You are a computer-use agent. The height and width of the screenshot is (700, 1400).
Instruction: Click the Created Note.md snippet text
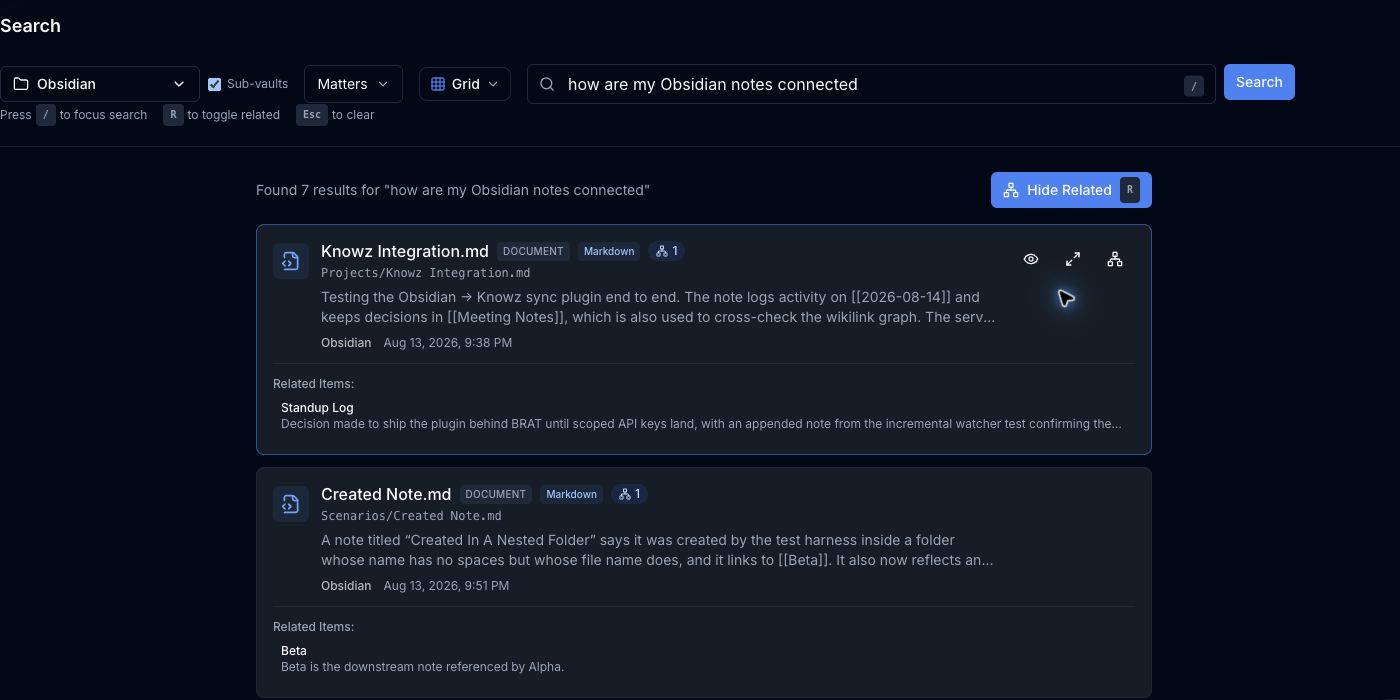(x=657, y=550)
